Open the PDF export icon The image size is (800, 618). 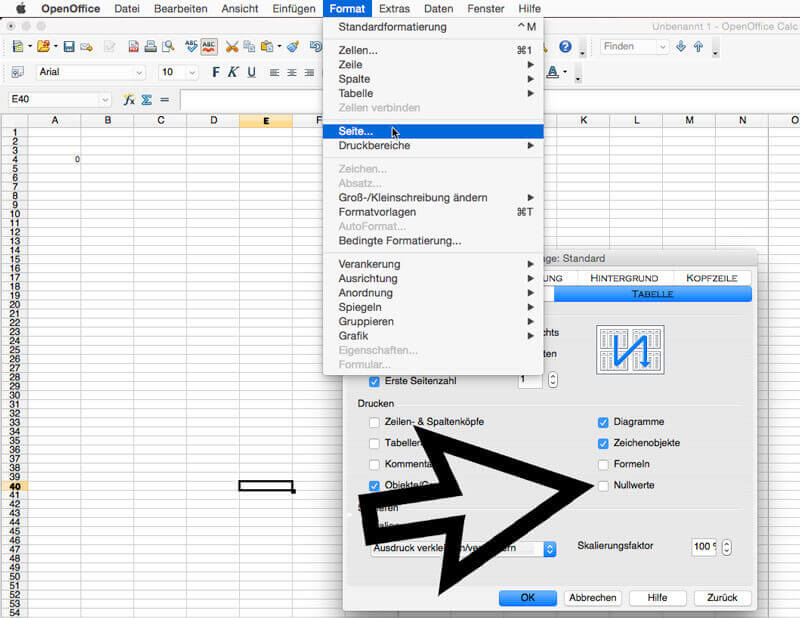click(131, 47)
